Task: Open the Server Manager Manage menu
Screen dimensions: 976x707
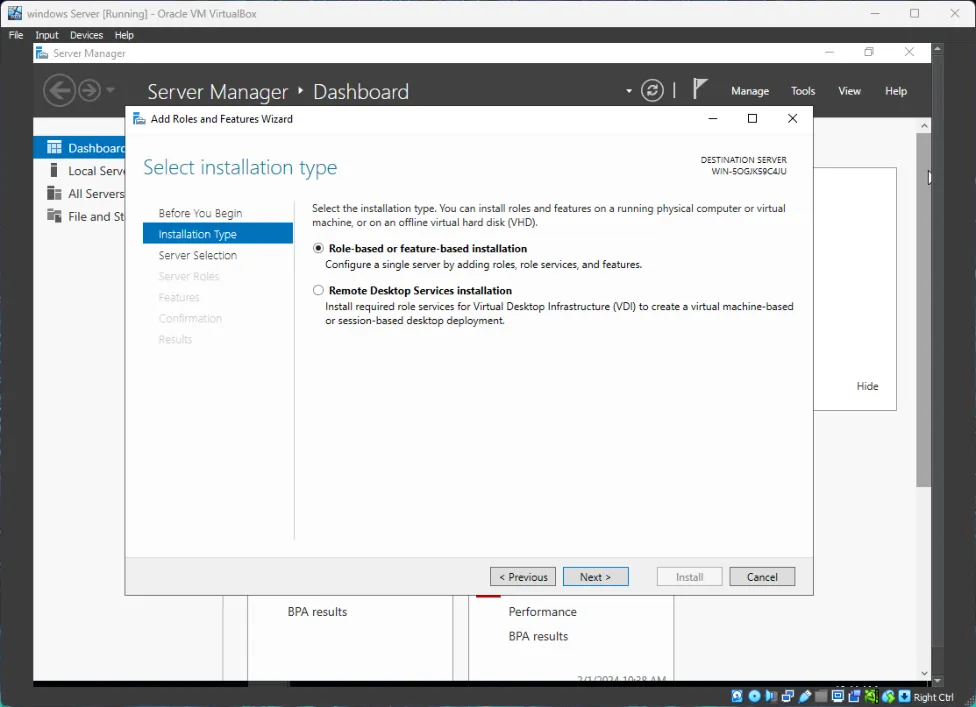Action: tap(749, 91)
